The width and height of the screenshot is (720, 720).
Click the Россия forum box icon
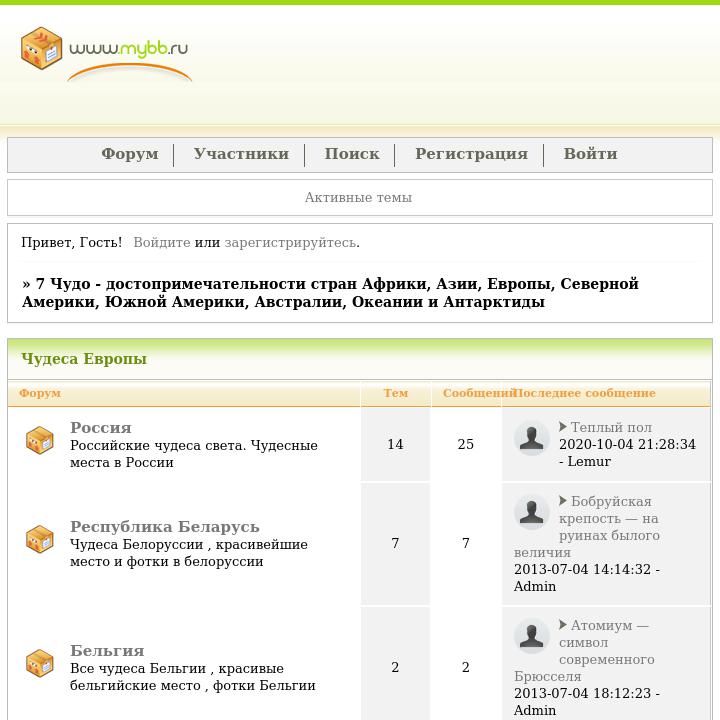coord(39,440)
